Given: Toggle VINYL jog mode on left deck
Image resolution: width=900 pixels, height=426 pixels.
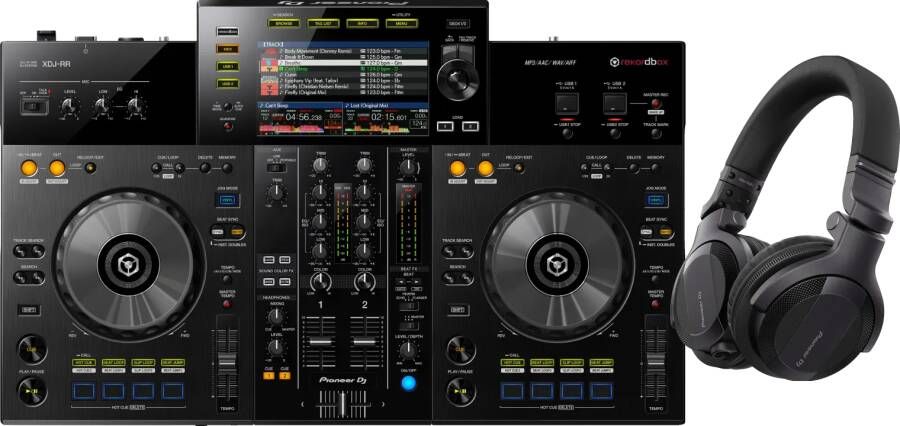Looking at the screenshot, I should pos(229,200).
